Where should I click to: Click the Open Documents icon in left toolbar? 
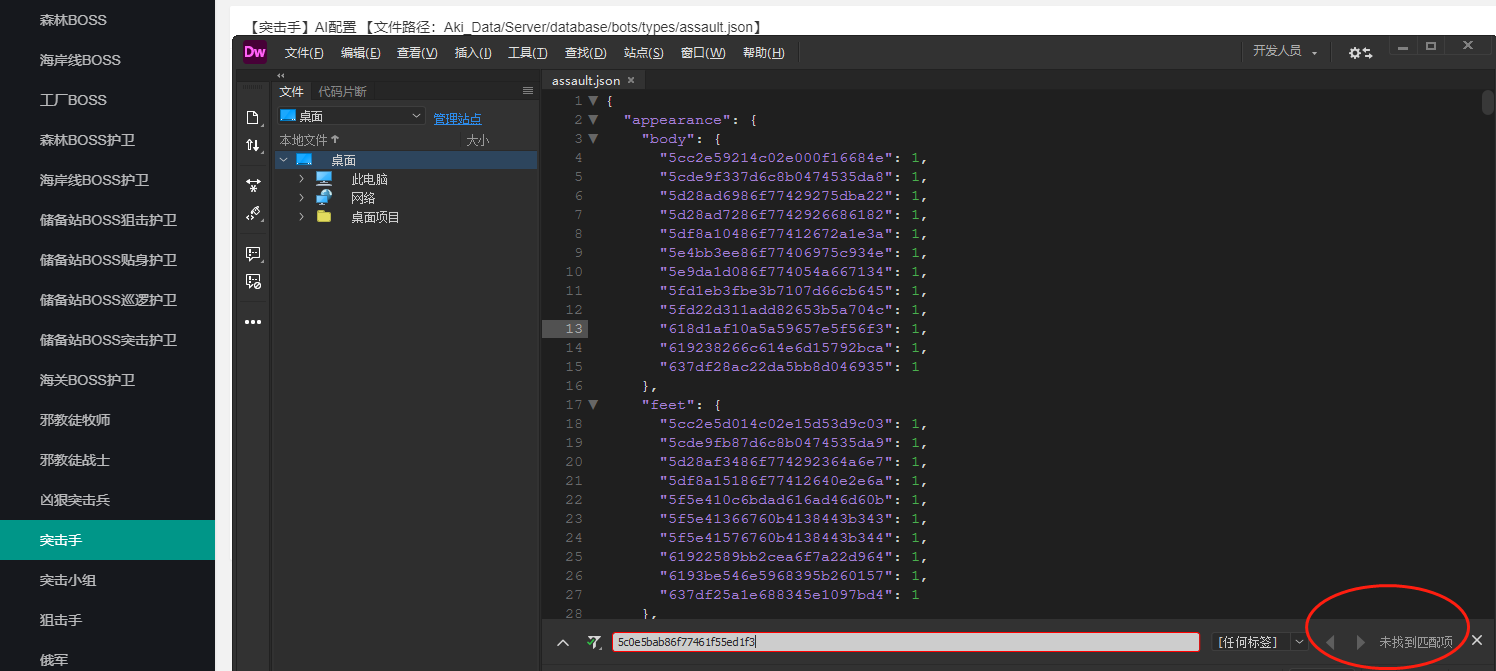(253, 118)
